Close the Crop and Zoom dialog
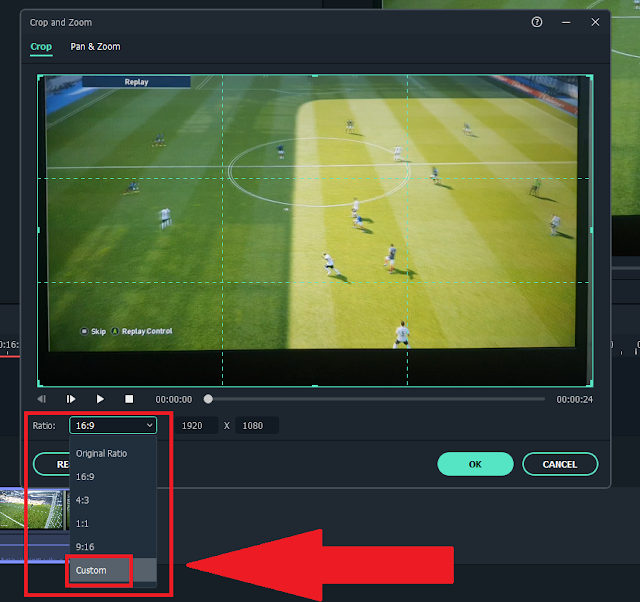 pyautogui.click(x=595, y=22)
